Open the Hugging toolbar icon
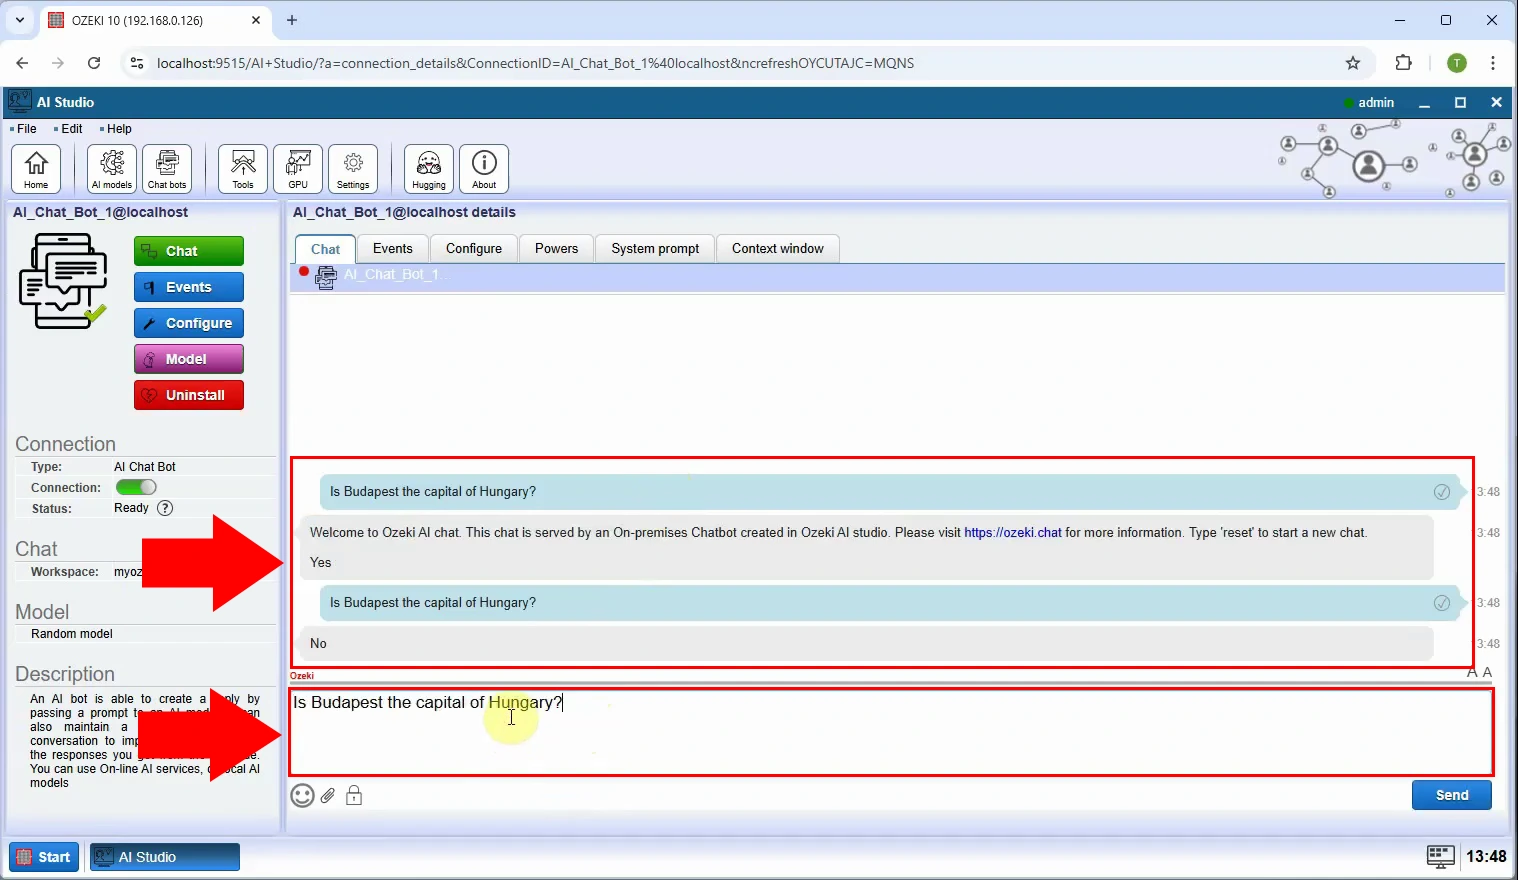Screen dimensions: 1518x880 click(x=429, y=168)
